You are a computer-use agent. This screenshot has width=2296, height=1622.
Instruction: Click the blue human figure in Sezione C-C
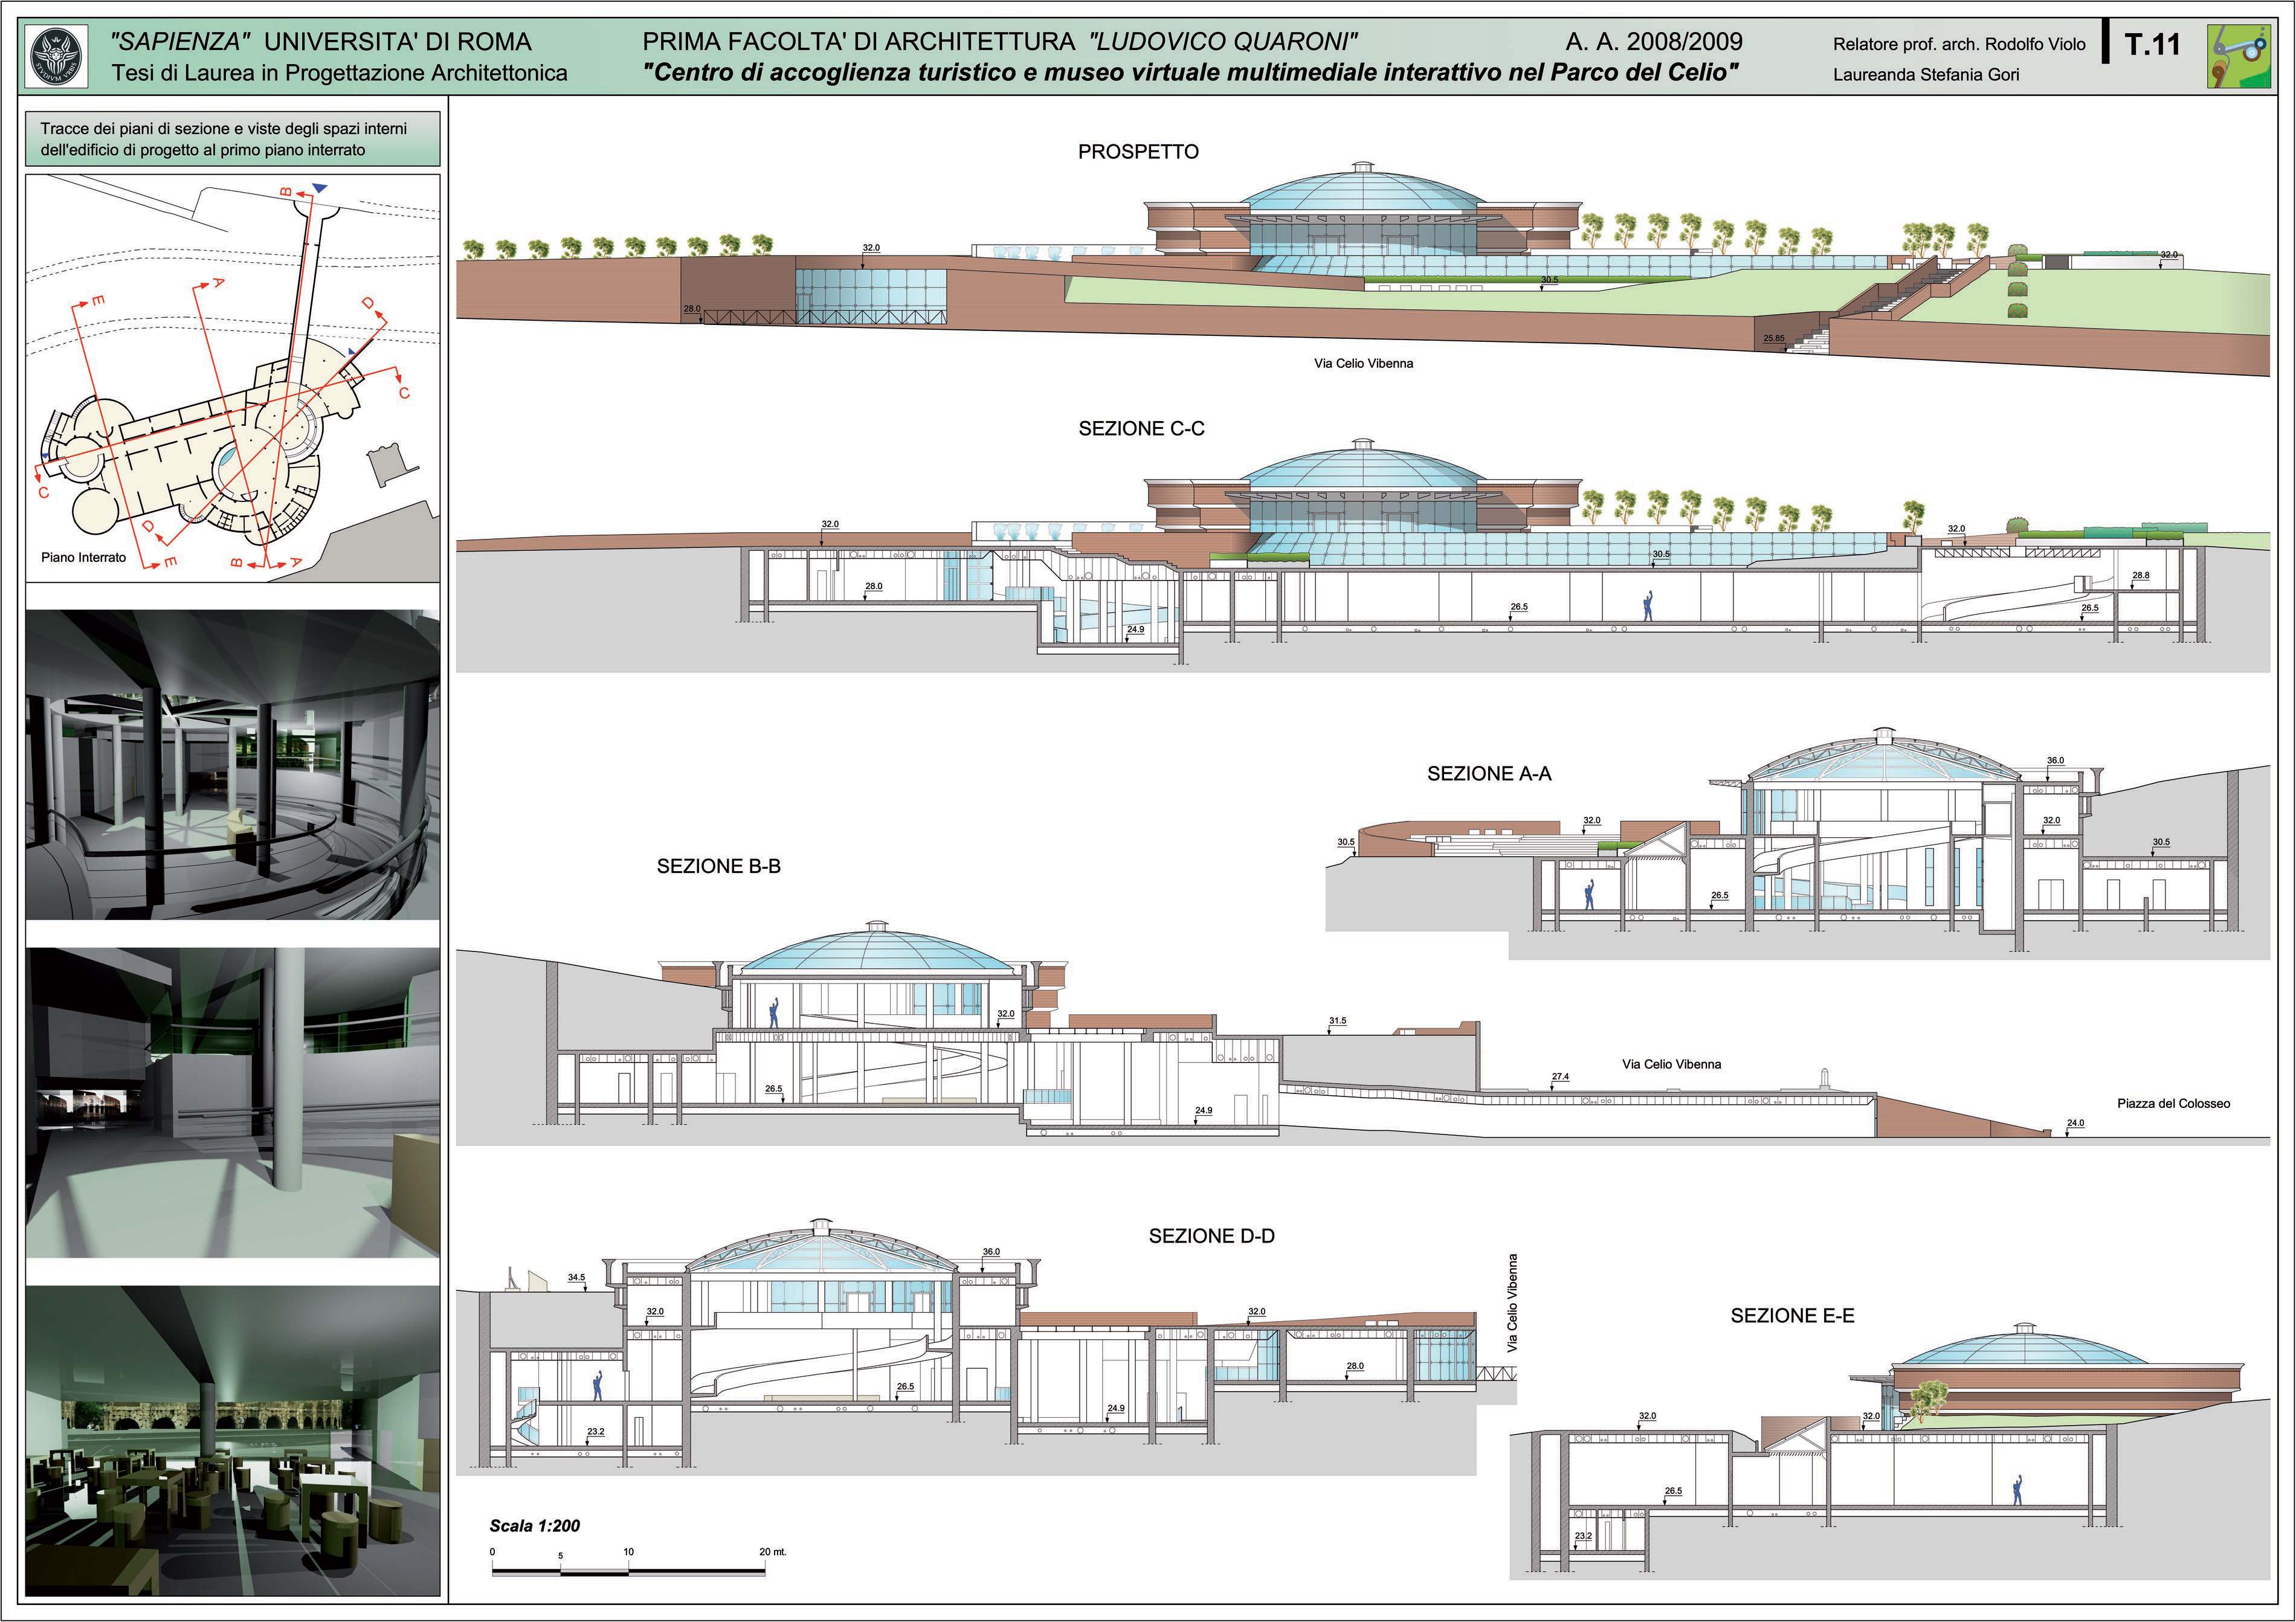click(x=1648, y=606)
